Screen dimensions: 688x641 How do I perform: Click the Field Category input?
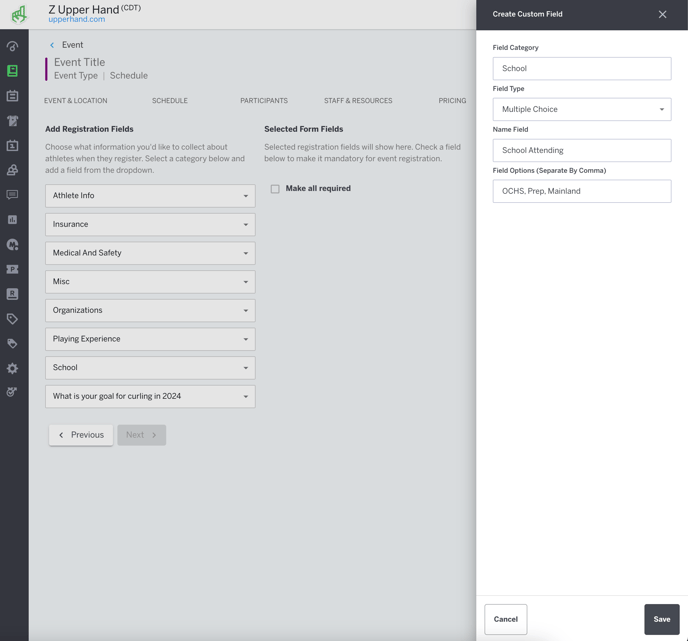point(582,68)
